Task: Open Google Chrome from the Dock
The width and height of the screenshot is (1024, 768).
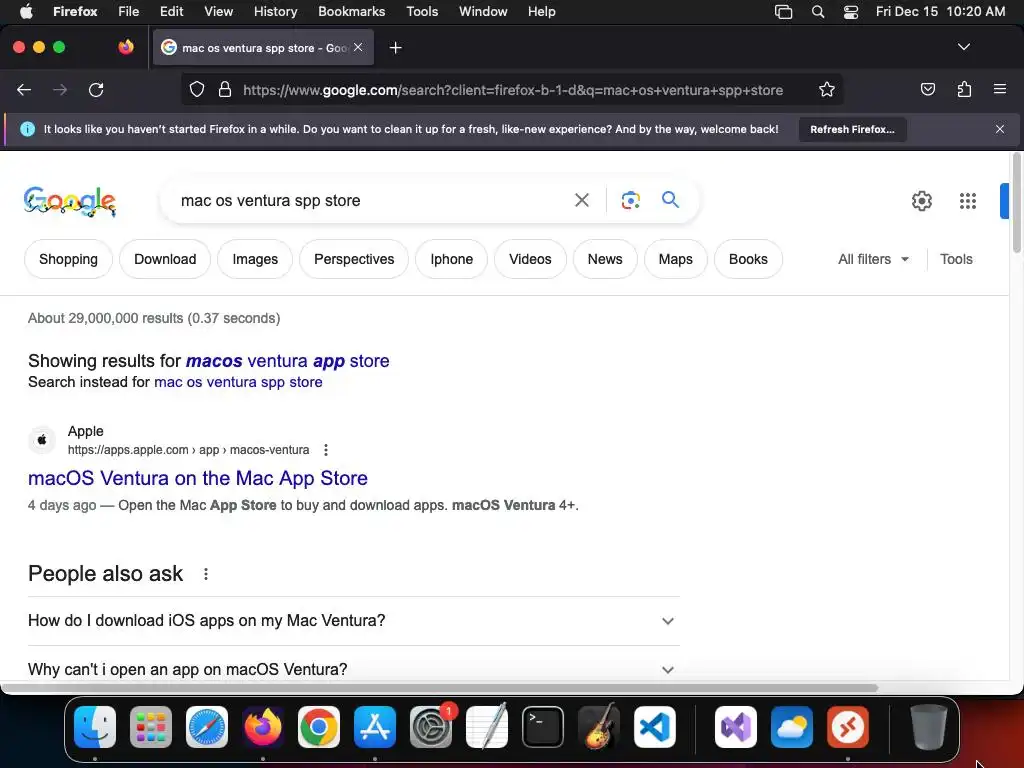Action: pos(319,727)
